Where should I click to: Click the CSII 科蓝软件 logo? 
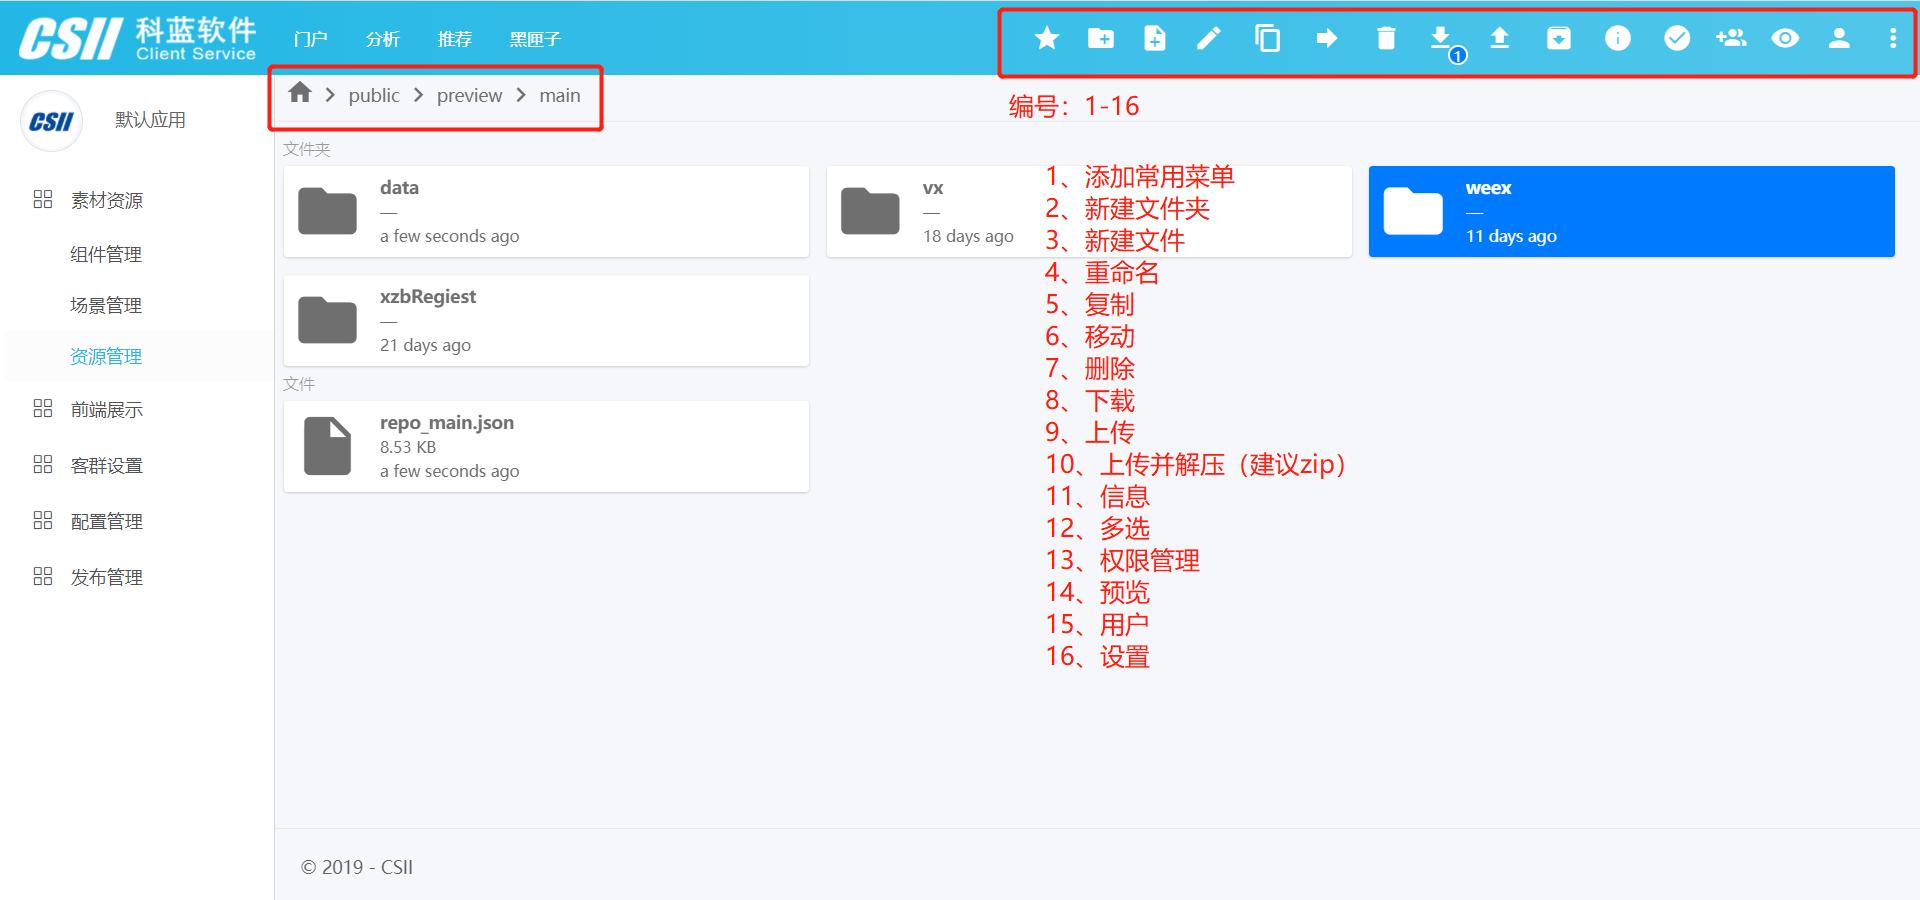pos(138,39)
